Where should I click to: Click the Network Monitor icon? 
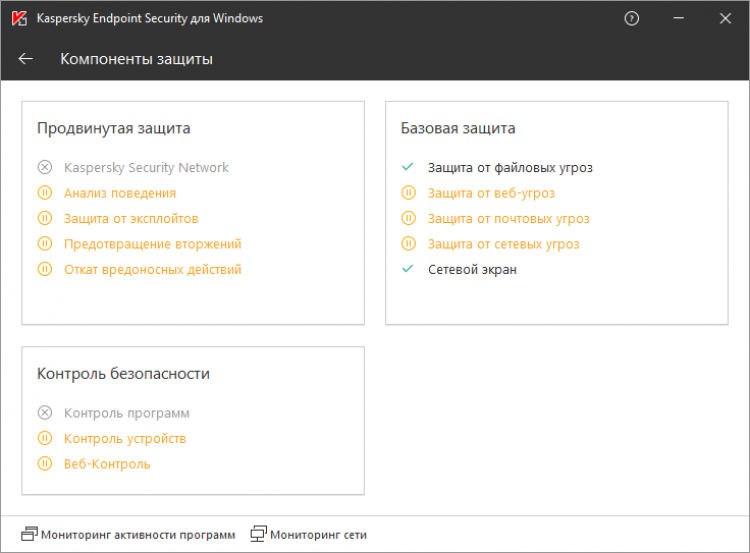pos(259,534)
